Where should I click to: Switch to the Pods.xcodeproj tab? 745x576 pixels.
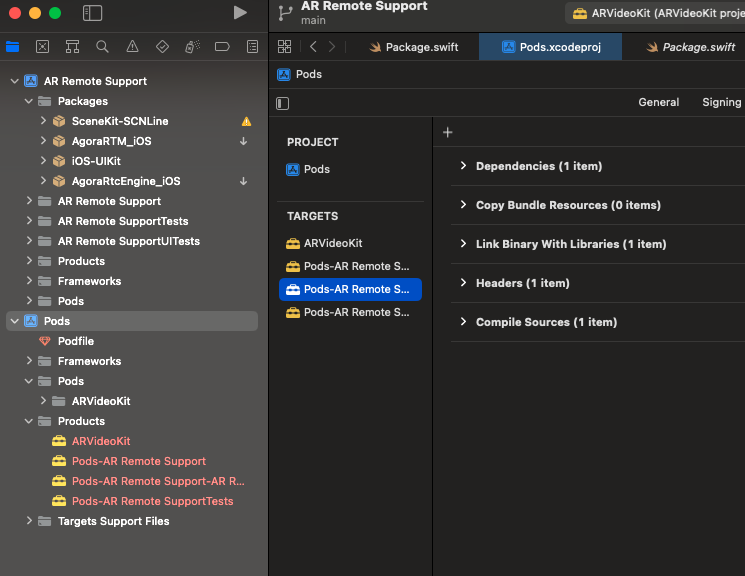[551, 47]
